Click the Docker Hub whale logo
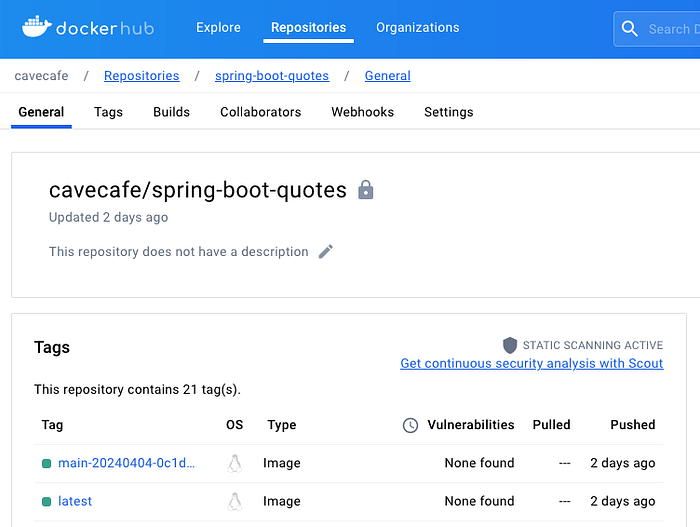The width and height of the screenshot is (700, 527). click(x=36, y=27)
